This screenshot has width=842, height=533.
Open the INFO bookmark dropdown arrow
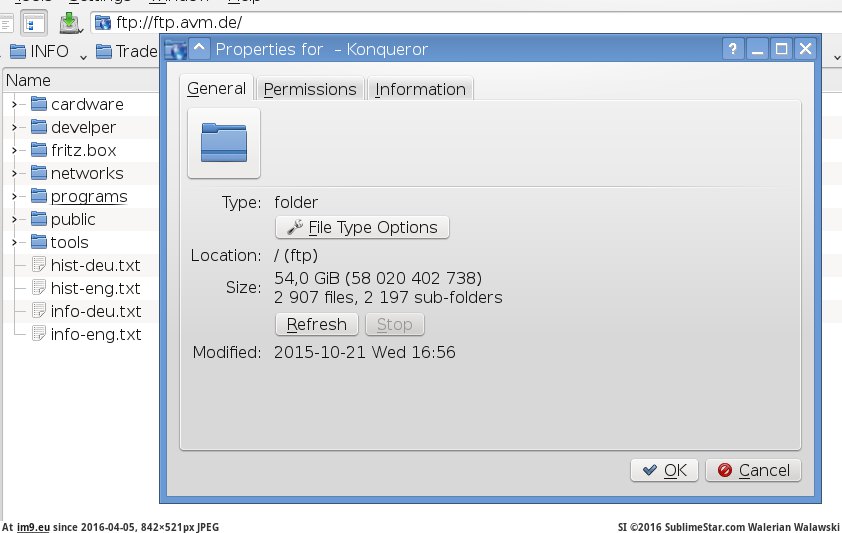click(x=83, y=56)
